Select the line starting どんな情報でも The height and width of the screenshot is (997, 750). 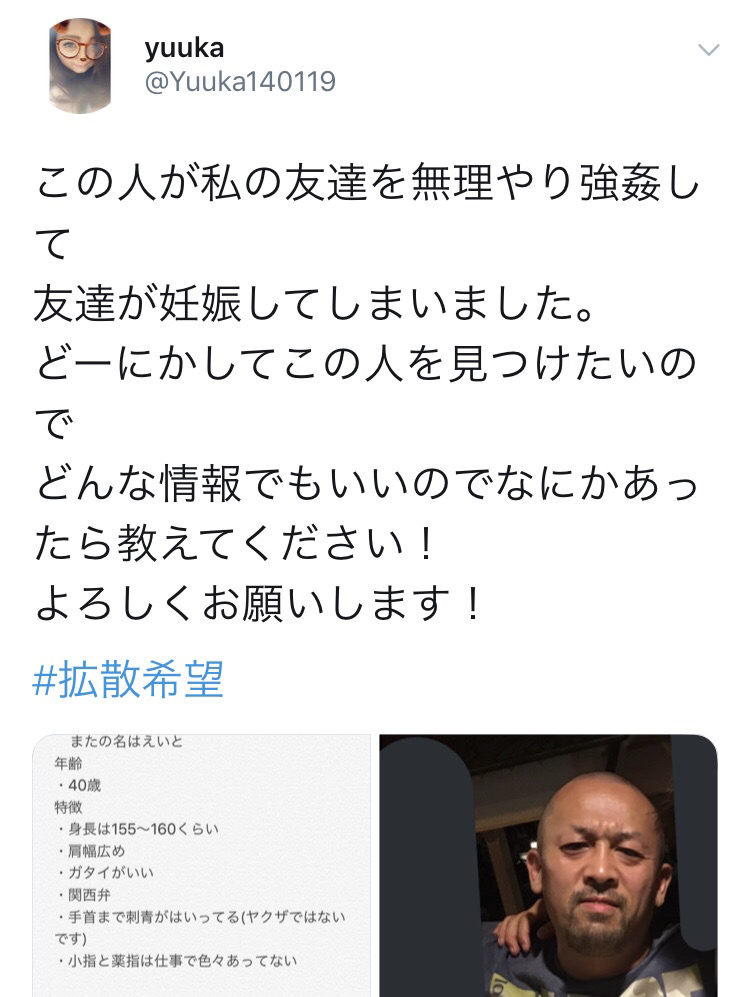(367, 484)
